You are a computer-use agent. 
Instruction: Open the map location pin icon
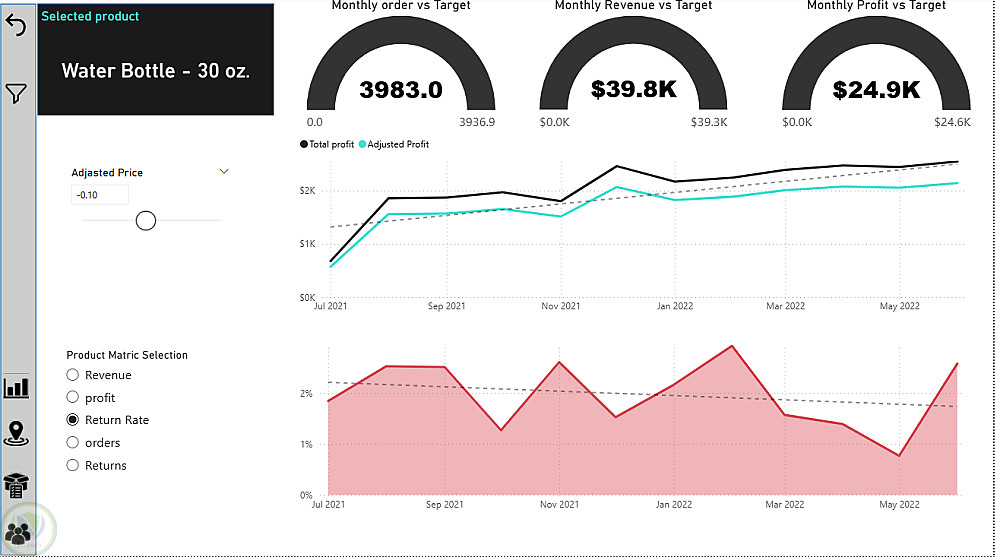pyautogui.click(x=16, y=434)
